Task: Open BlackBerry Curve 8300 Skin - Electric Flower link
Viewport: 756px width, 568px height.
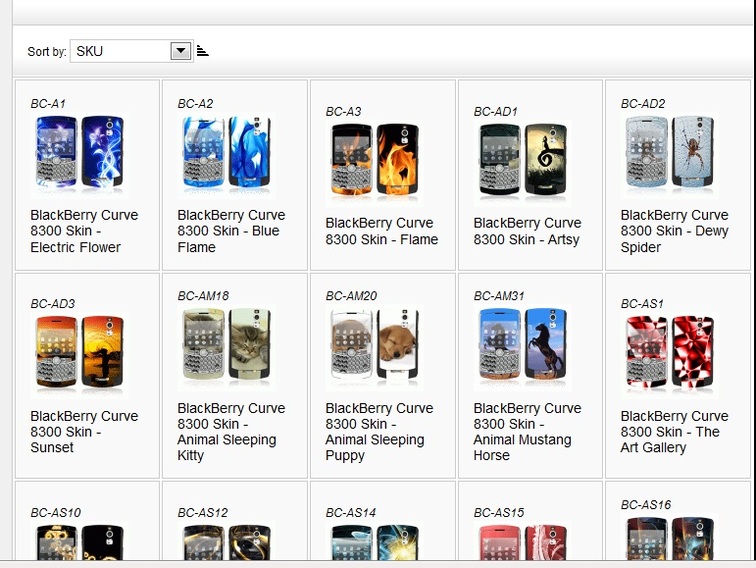Action: [84, 231]
